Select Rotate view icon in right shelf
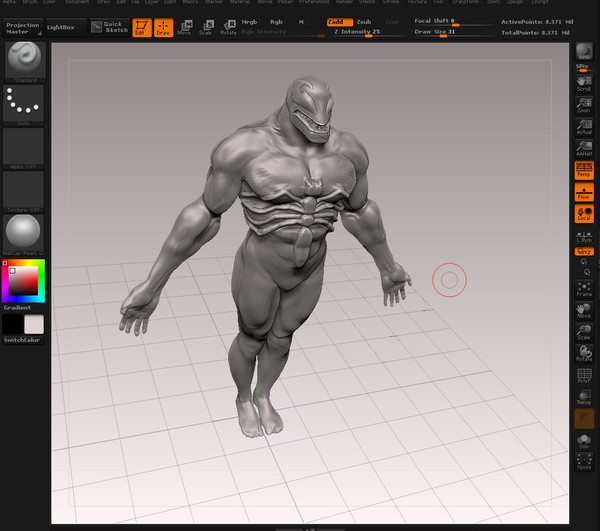The width and height of the screenshot is (600, 531). 584,354
